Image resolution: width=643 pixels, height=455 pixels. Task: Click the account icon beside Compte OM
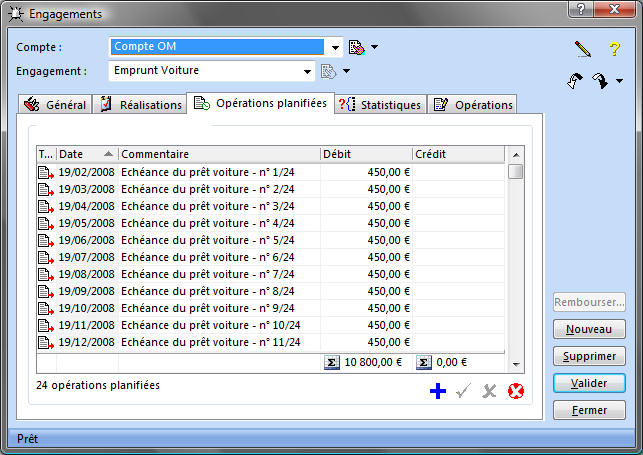pos(357,47)
